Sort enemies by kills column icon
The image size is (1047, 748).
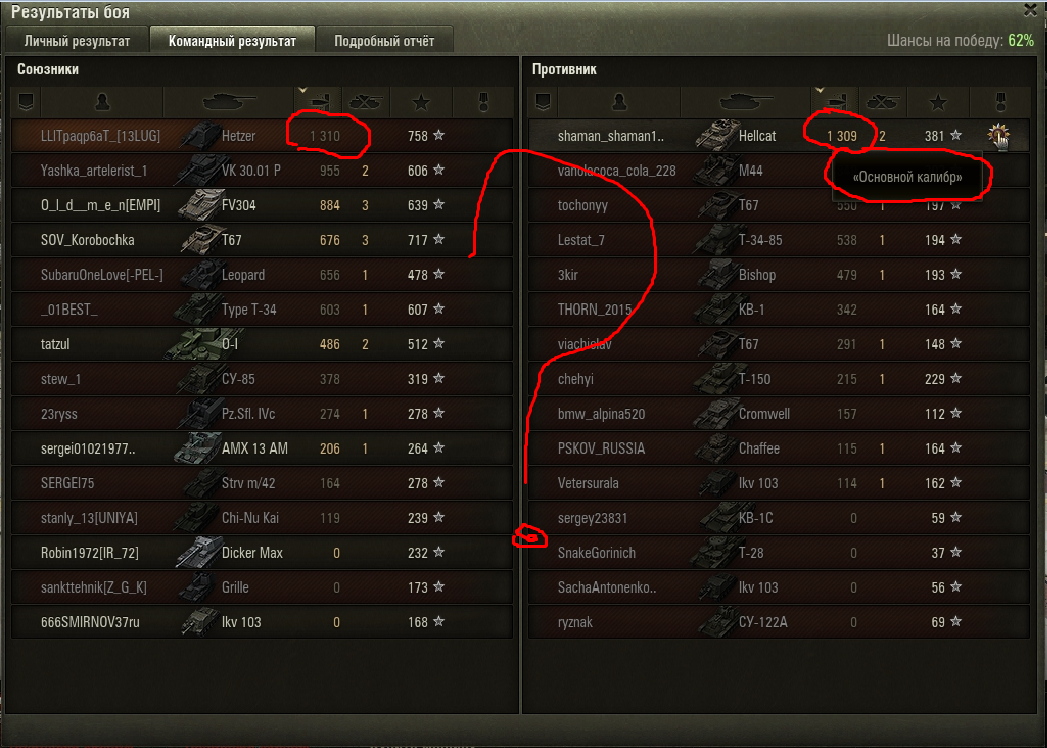pyautogui.click(x=882, y=102)
